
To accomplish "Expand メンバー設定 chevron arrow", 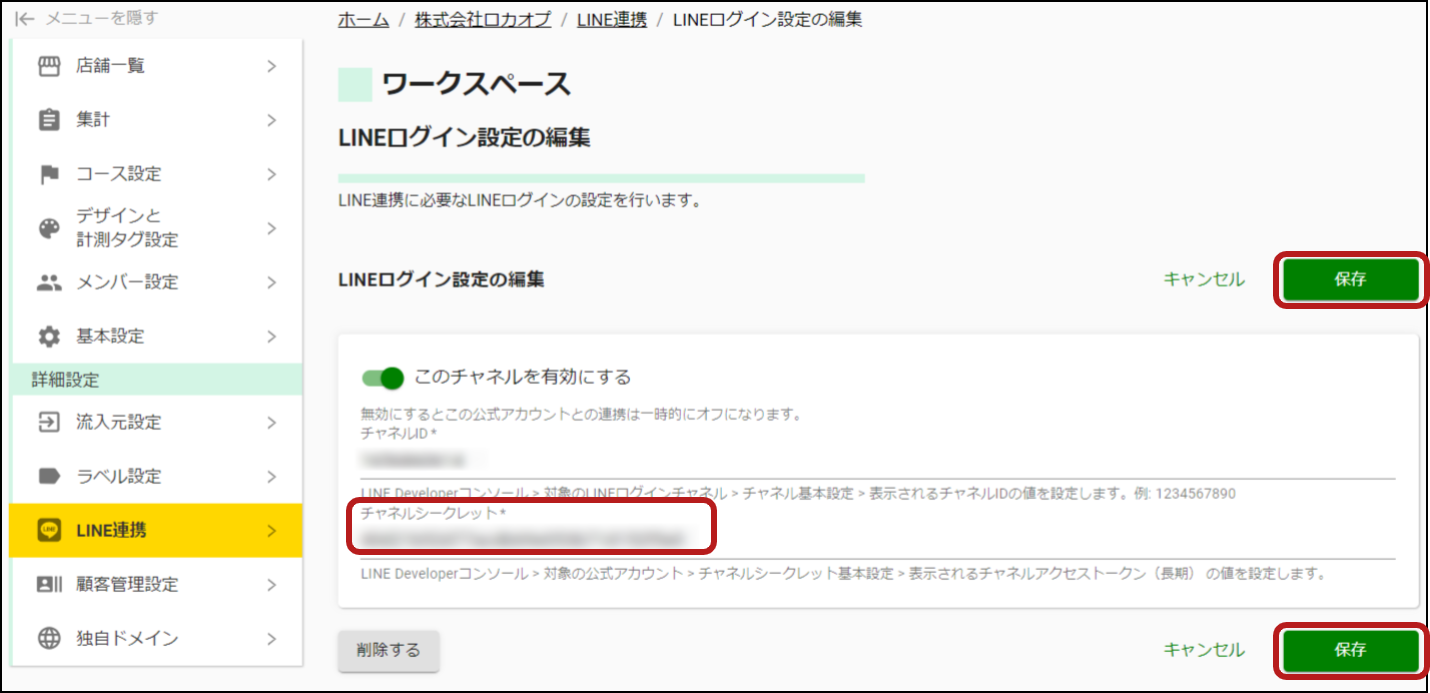I will [x=271, y=282].
